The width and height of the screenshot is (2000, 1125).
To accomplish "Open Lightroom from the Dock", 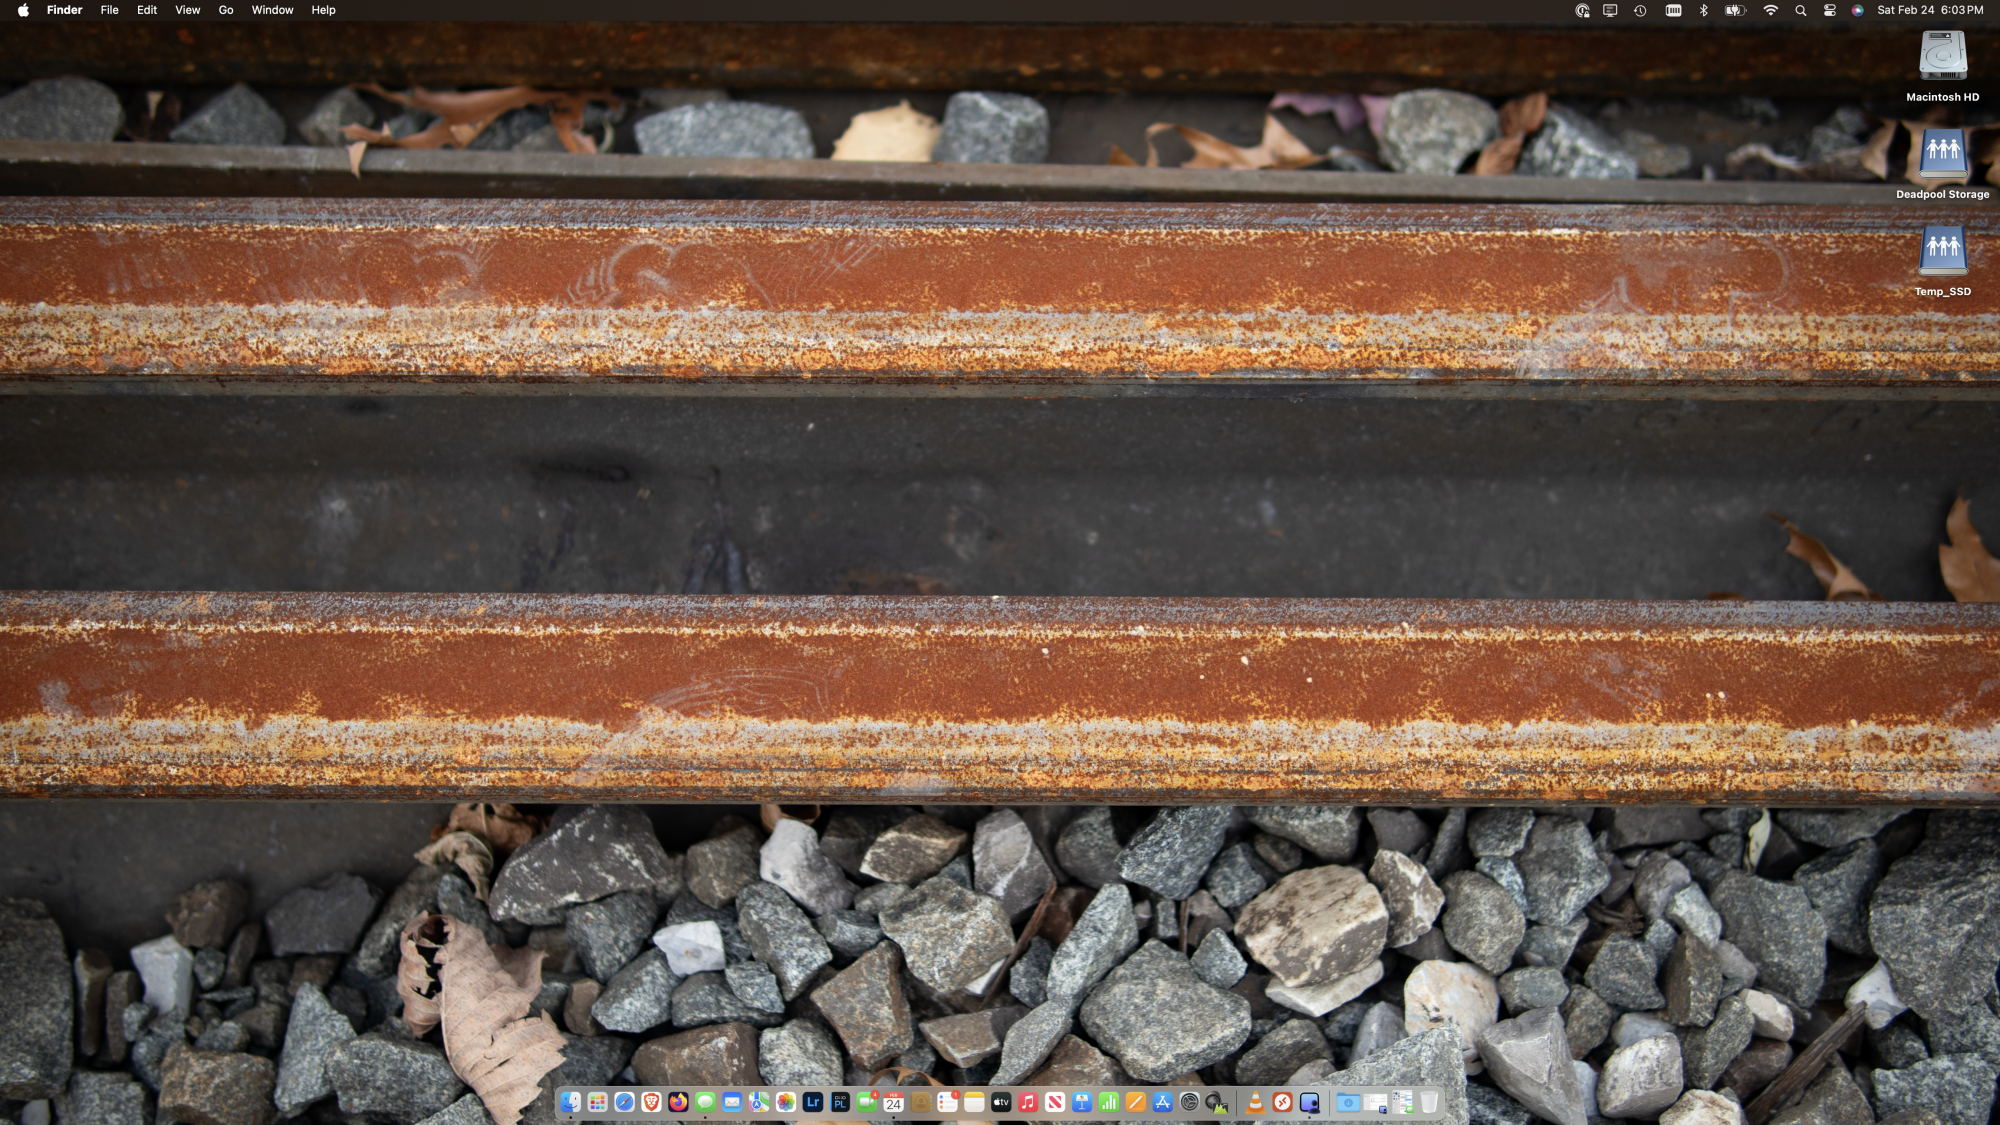I will click(813, 1102).
